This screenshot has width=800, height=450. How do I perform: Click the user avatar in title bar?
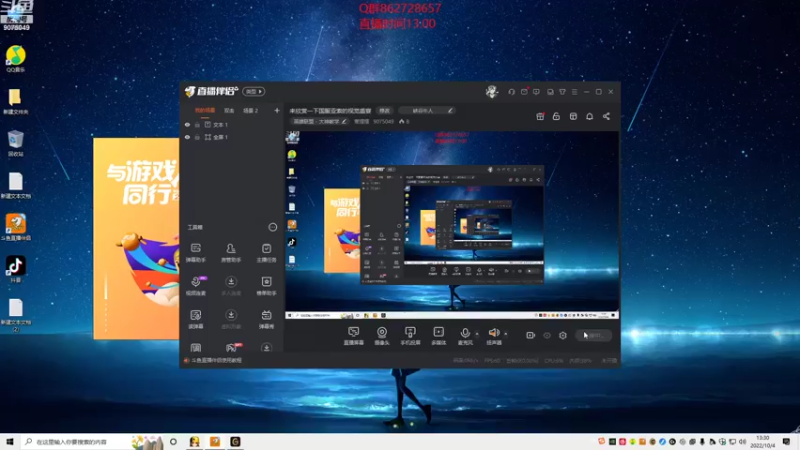(492, 92)
